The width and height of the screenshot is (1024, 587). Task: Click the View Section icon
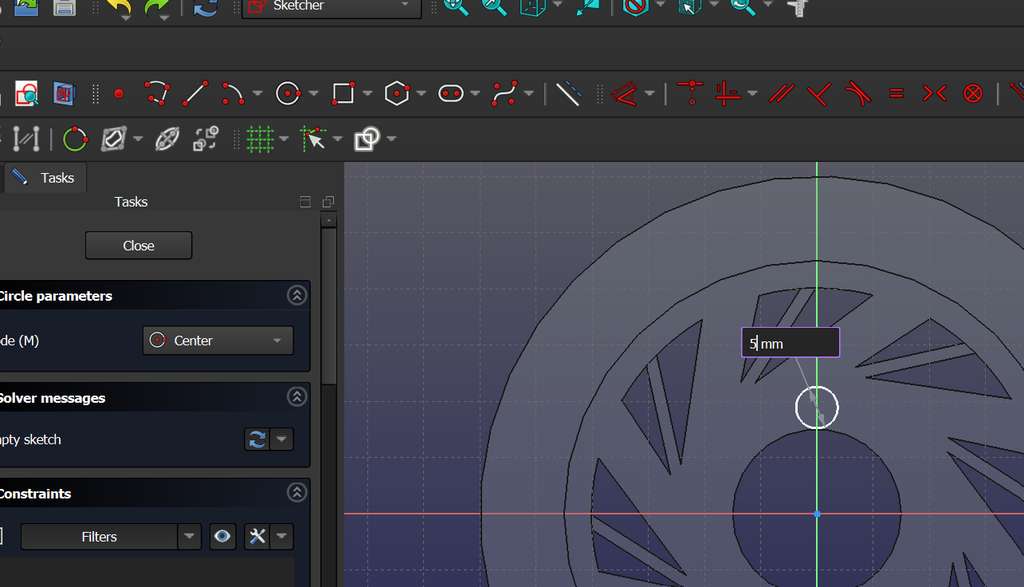[64, 94]
